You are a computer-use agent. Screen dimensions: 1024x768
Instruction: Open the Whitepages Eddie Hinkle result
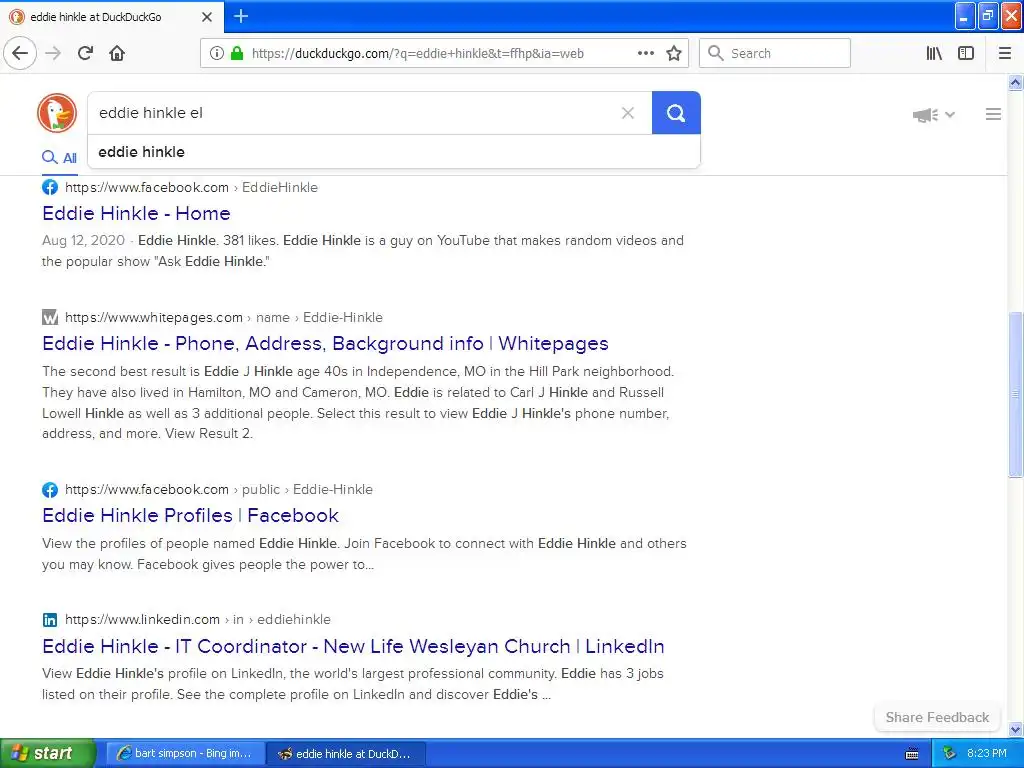click(x=325, y=344)
